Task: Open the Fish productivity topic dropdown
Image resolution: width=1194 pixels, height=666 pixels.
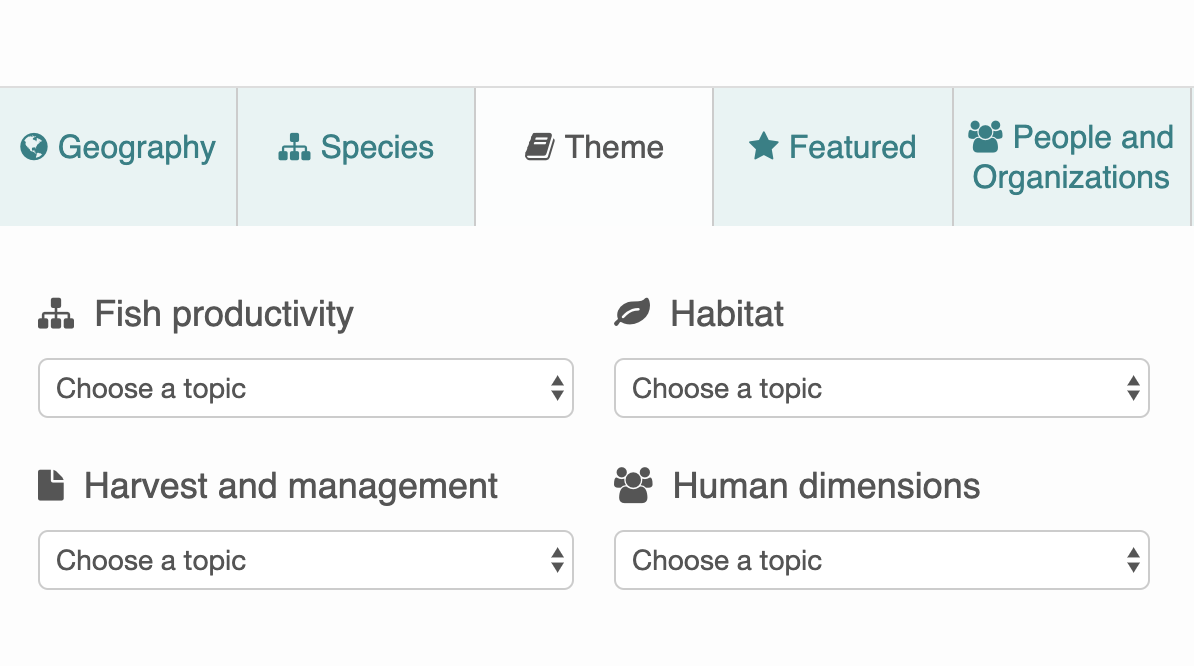Action: [x=306, y=388]
